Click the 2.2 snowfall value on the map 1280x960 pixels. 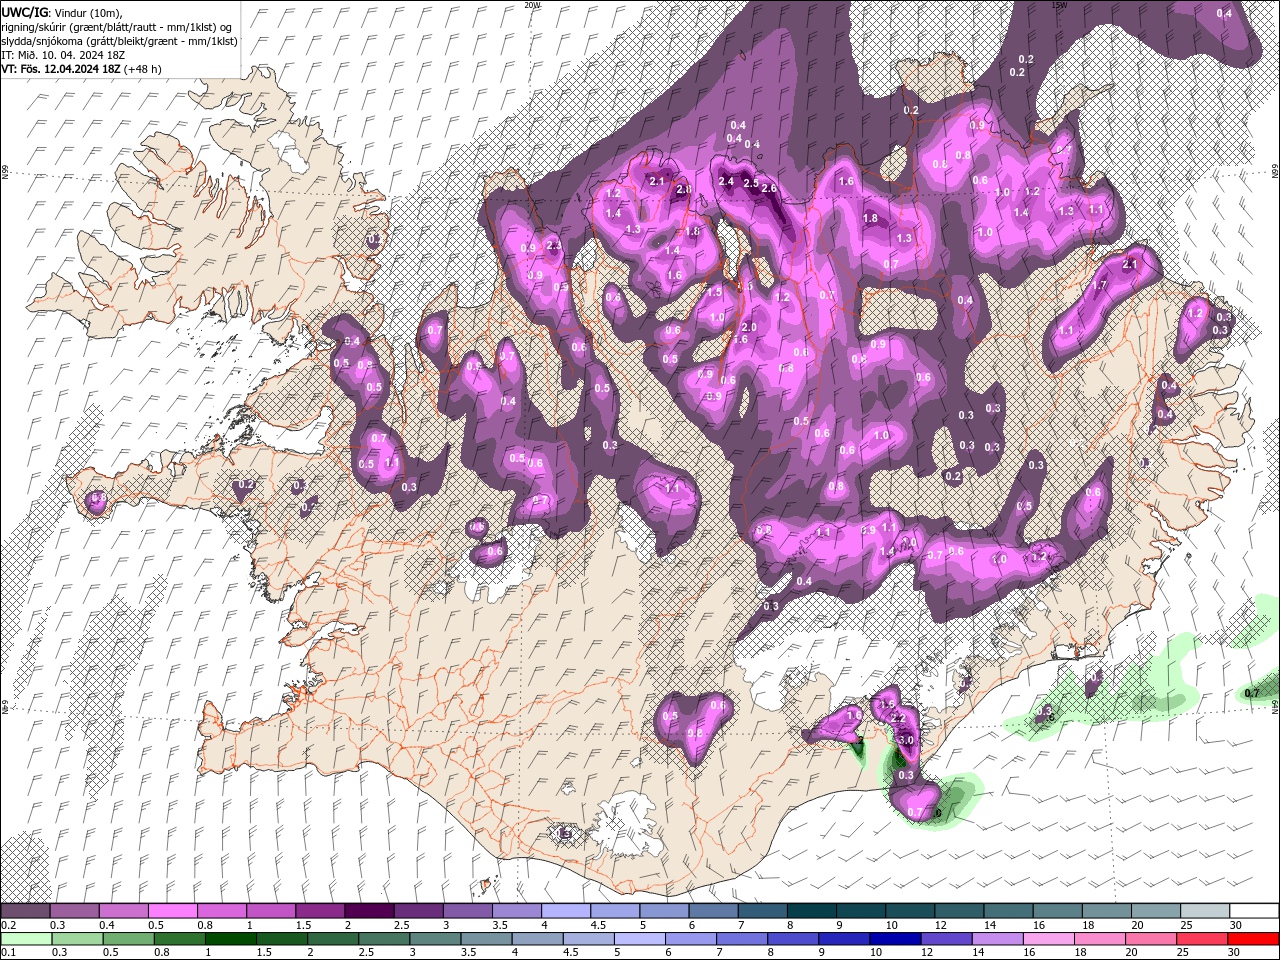[898, 717]
